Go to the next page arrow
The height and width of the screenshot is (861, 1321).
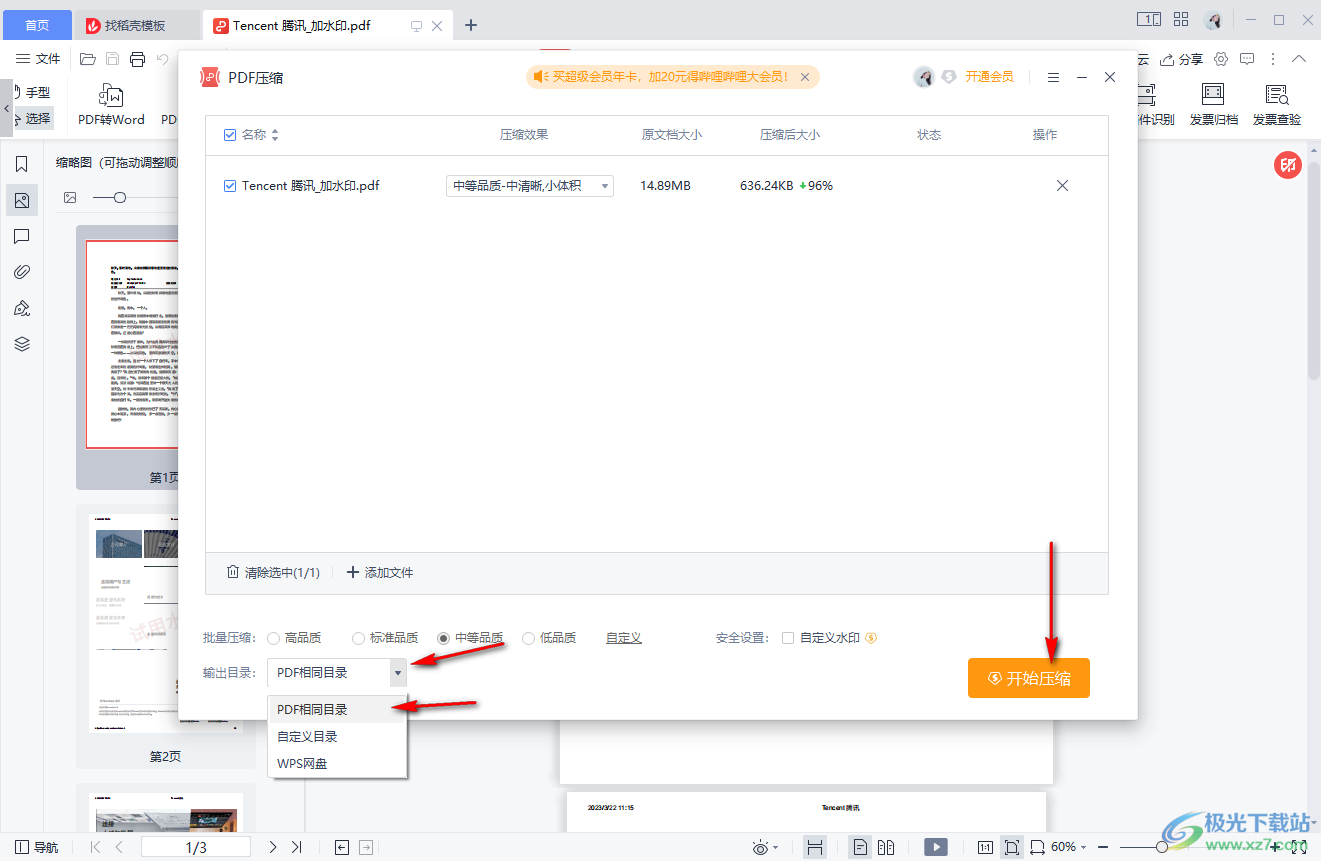tap(272, 847)
